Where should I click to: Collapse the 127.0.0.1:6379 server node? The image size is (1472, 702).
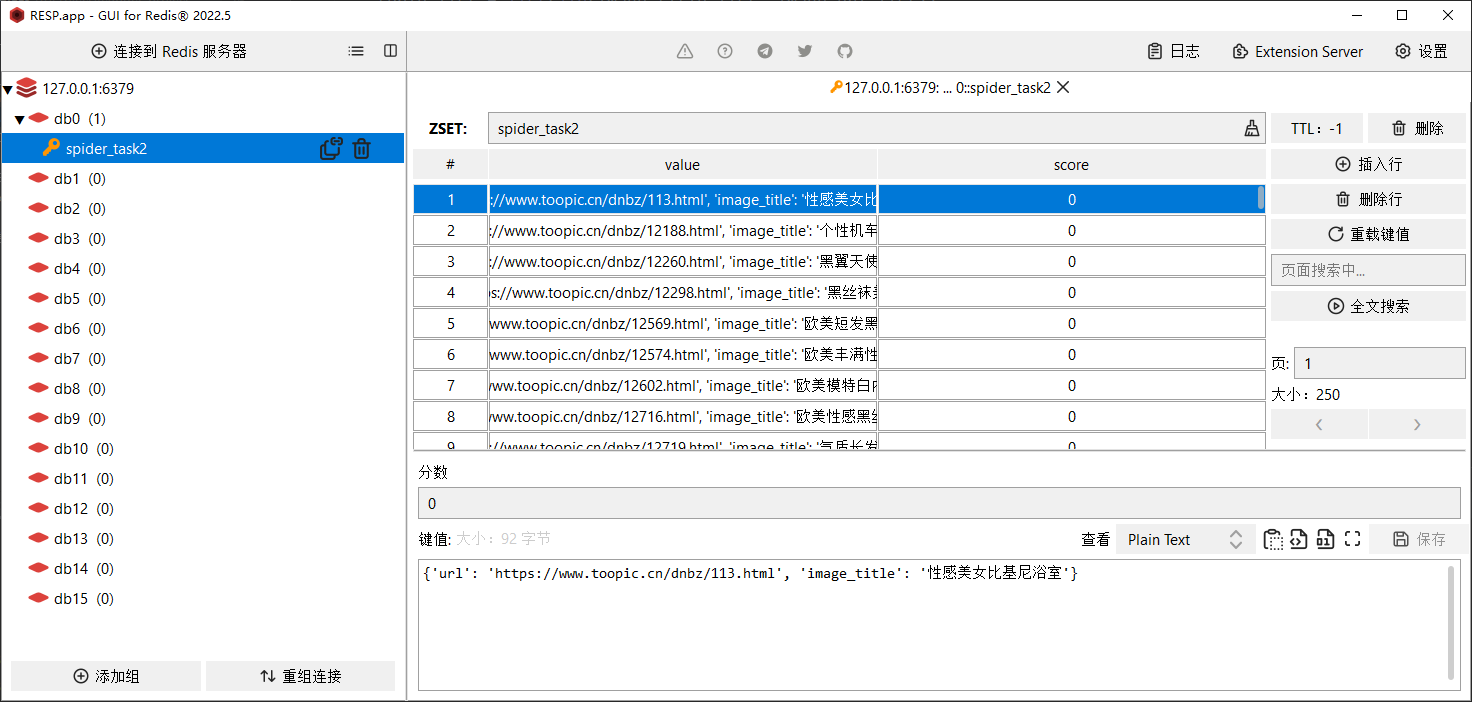[8, 88]
